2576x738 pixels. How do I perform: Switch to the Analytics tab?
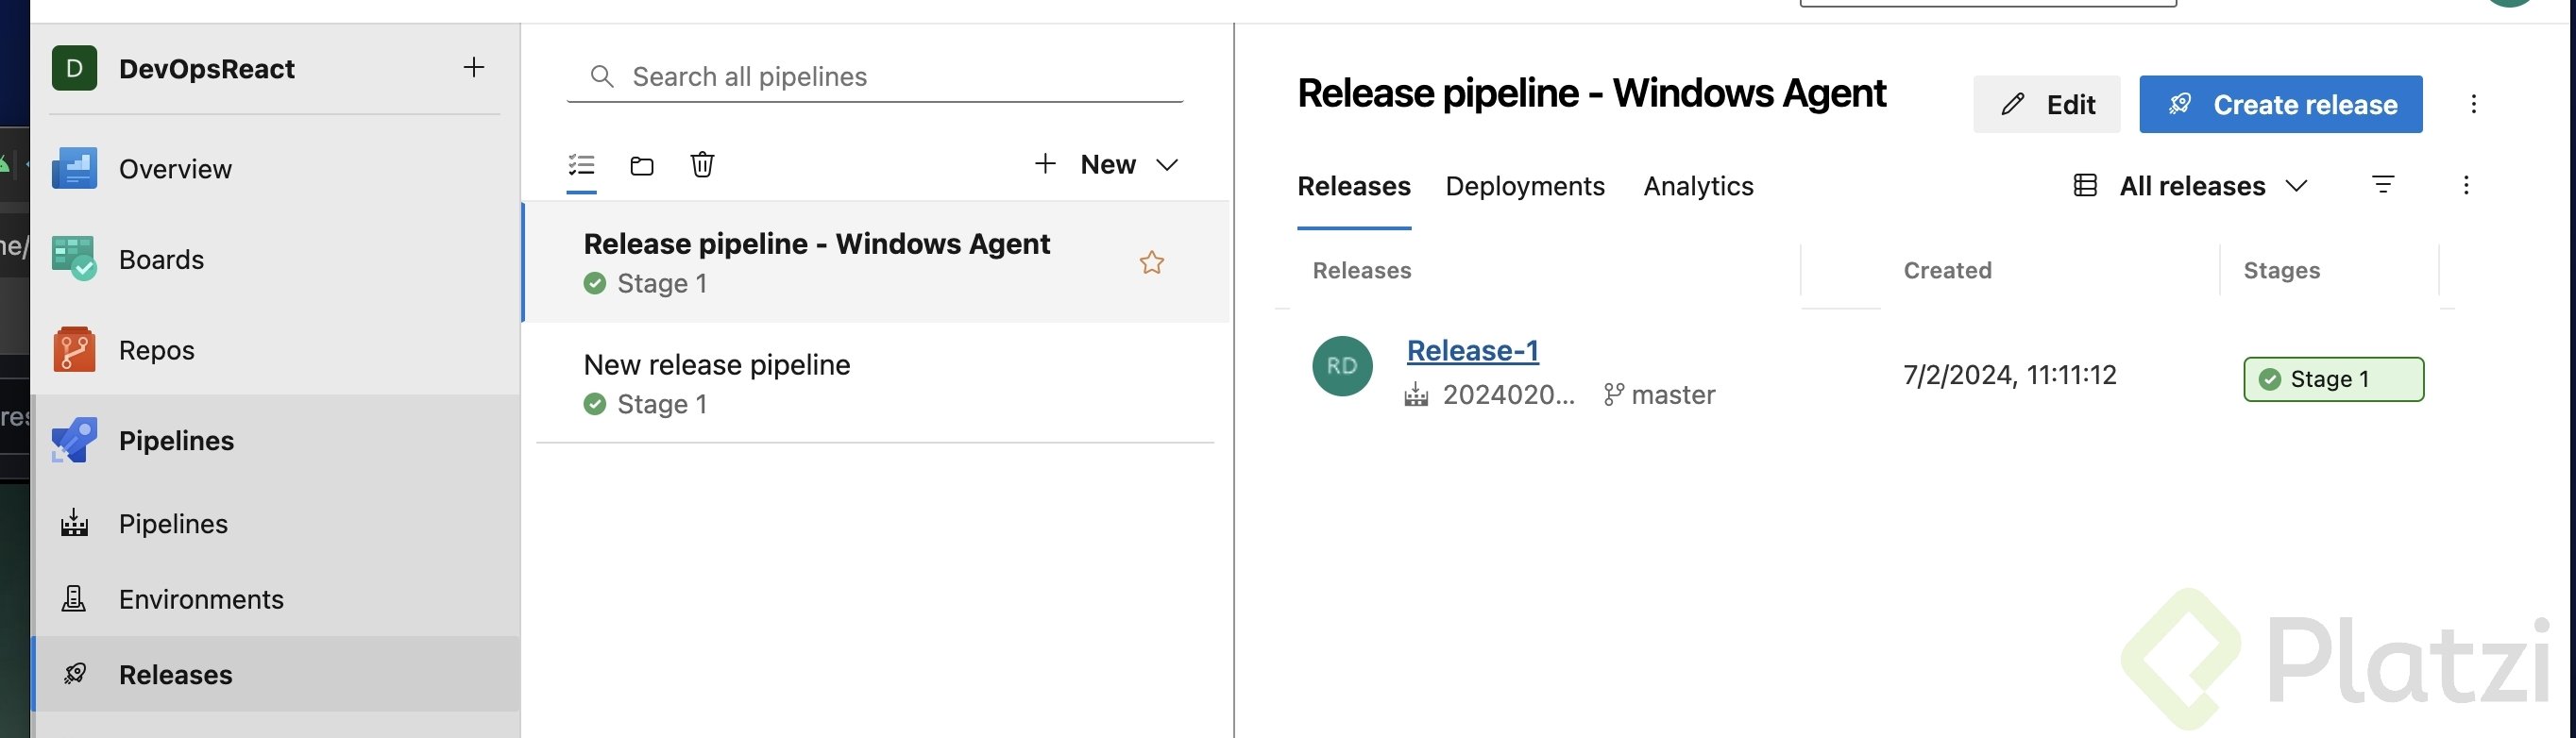[1698, 186]
